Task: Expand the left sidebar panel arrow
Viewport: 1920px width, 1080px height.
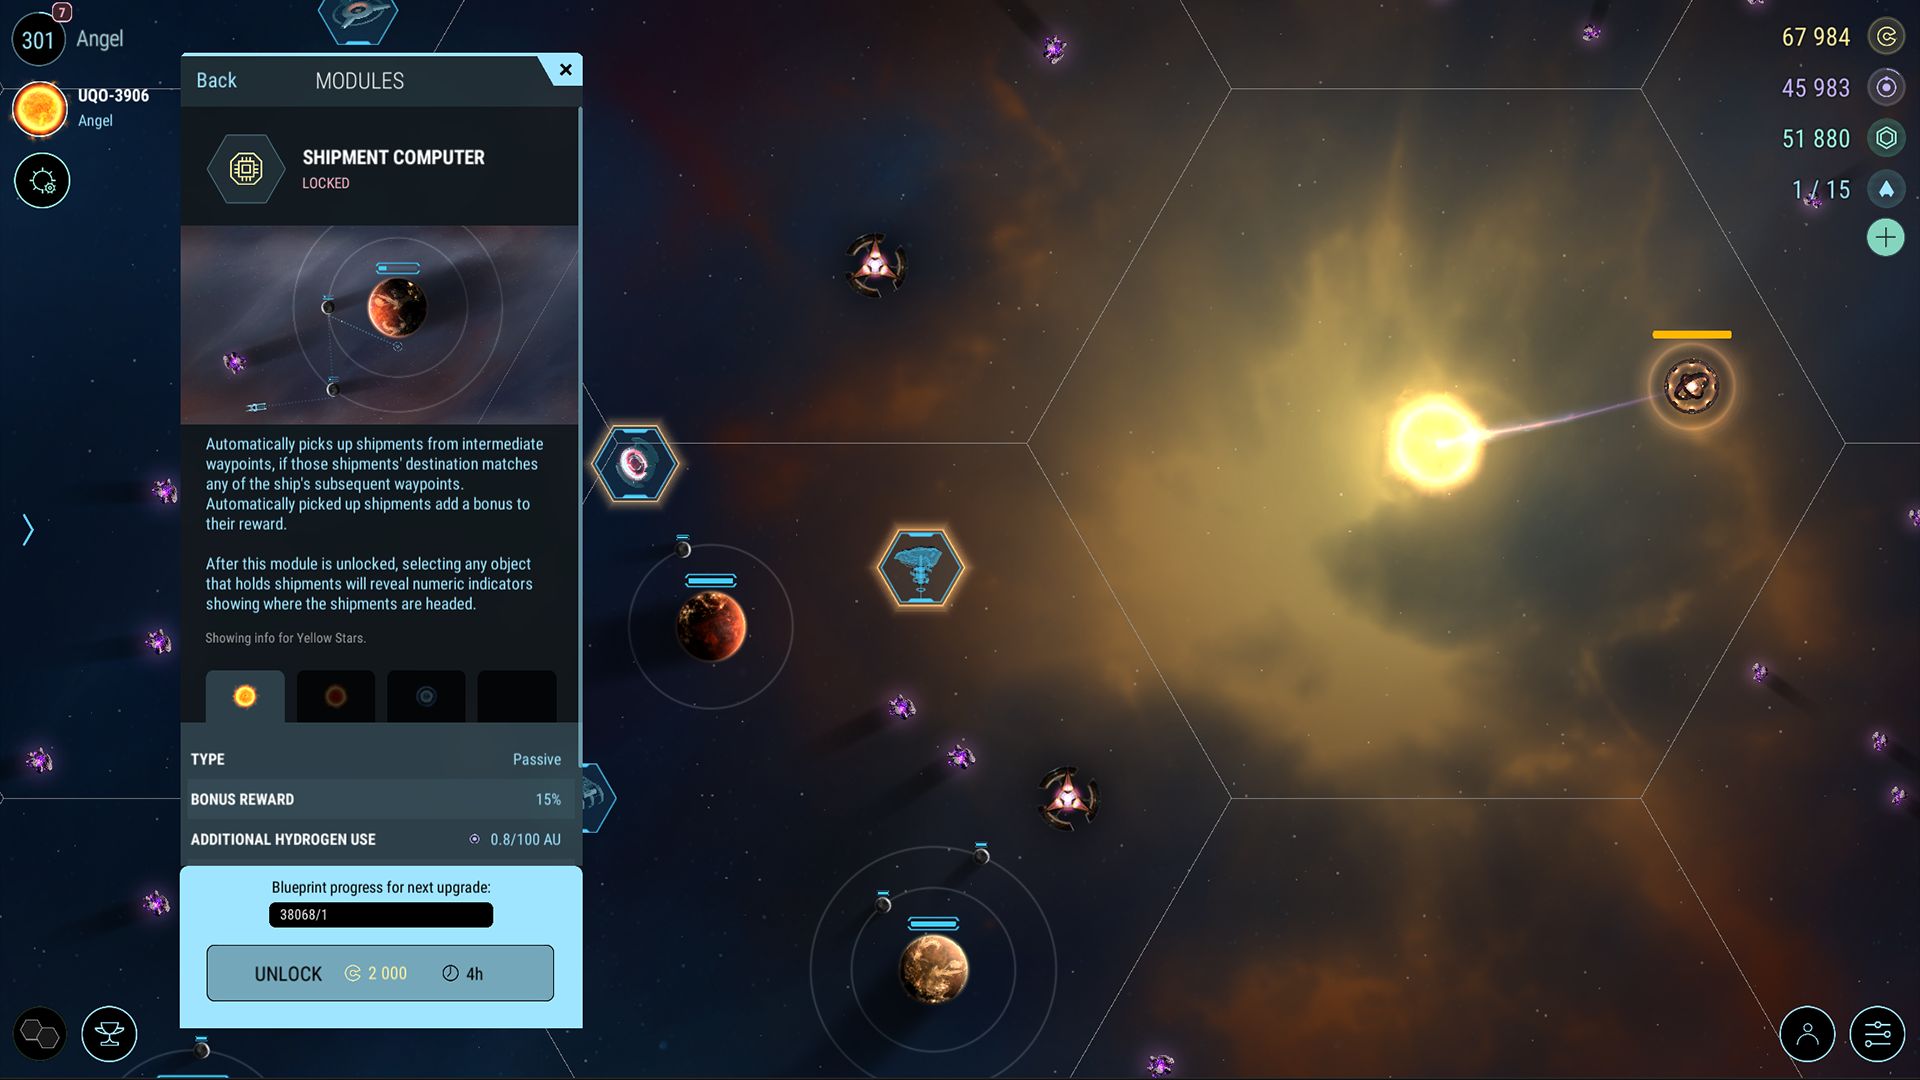Action: [26, 529]
